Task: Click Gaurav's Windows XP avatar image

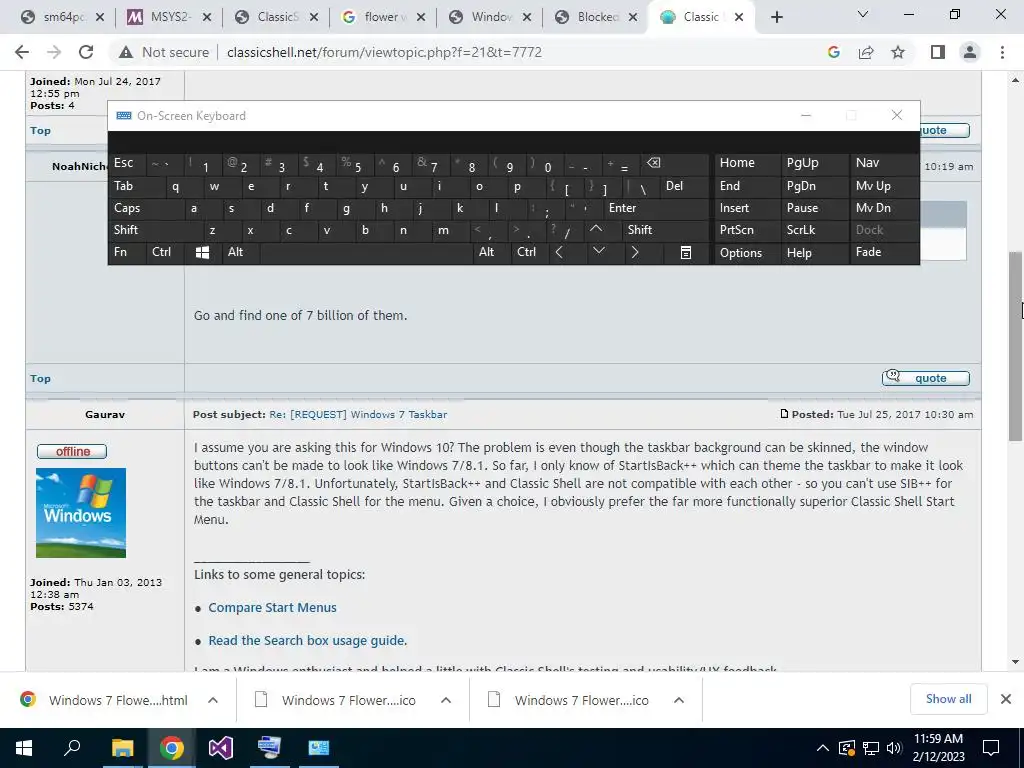Action: (x=81, y=513)
